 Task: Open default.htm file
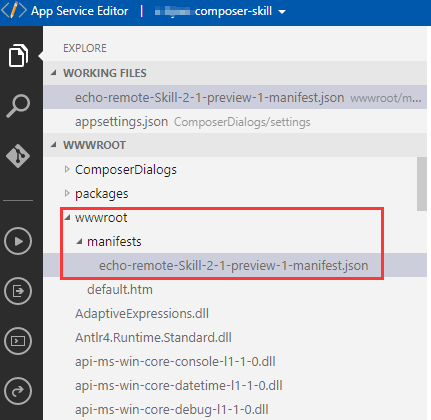pos(120,289)
